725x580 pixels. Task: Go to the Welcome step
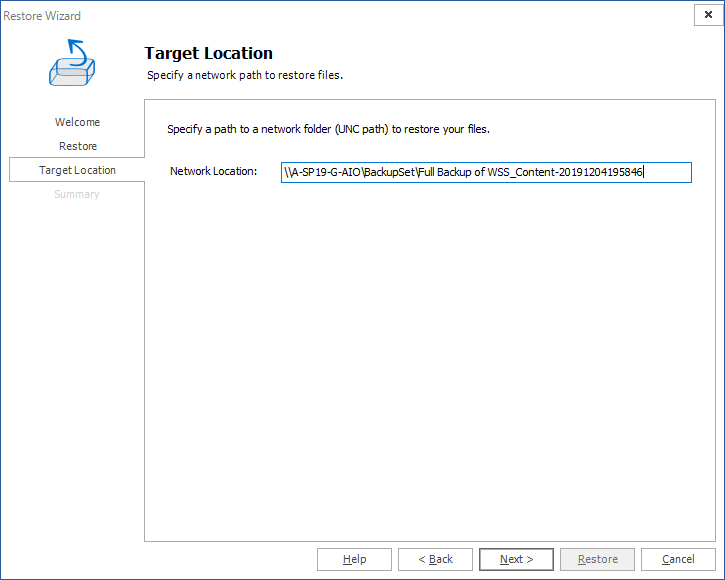pyautogui.click(x=77, y=122)
